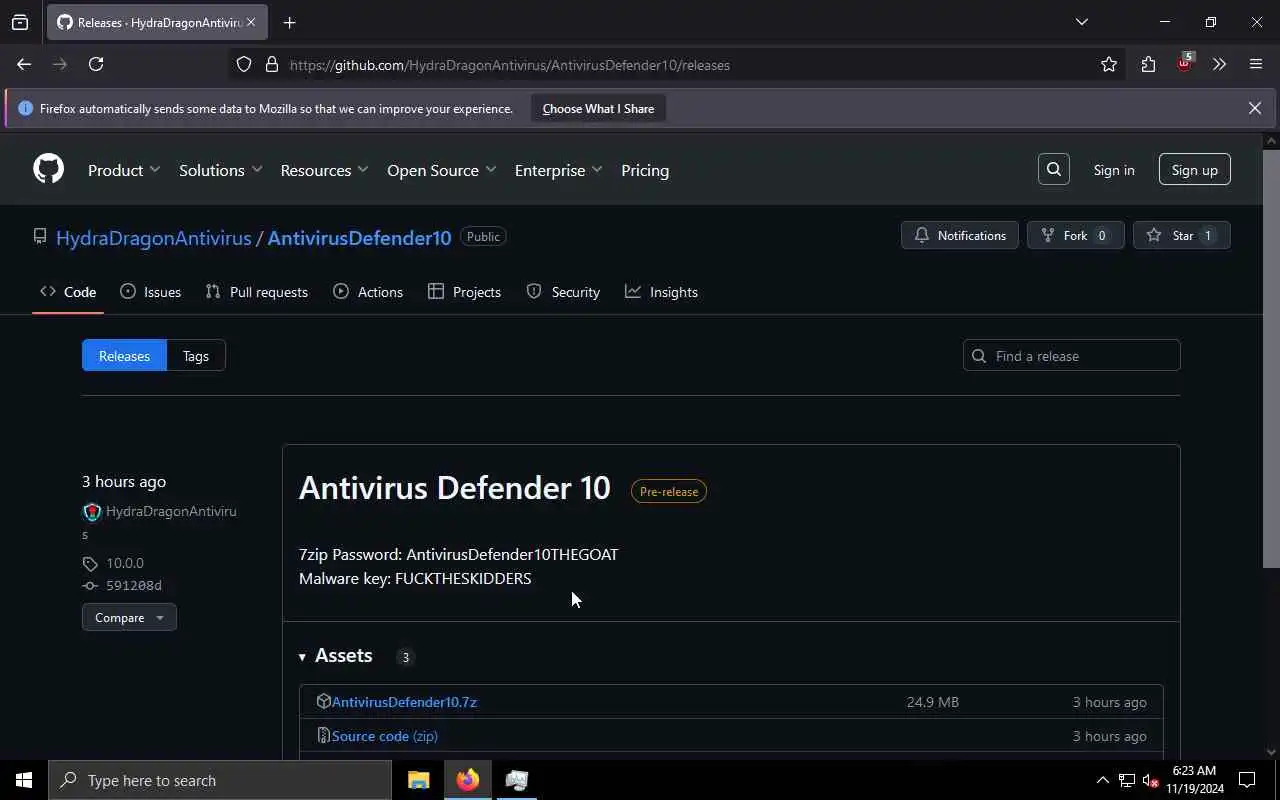
Task: Click the Windows taskbar search box
Action: pos(220,780)
